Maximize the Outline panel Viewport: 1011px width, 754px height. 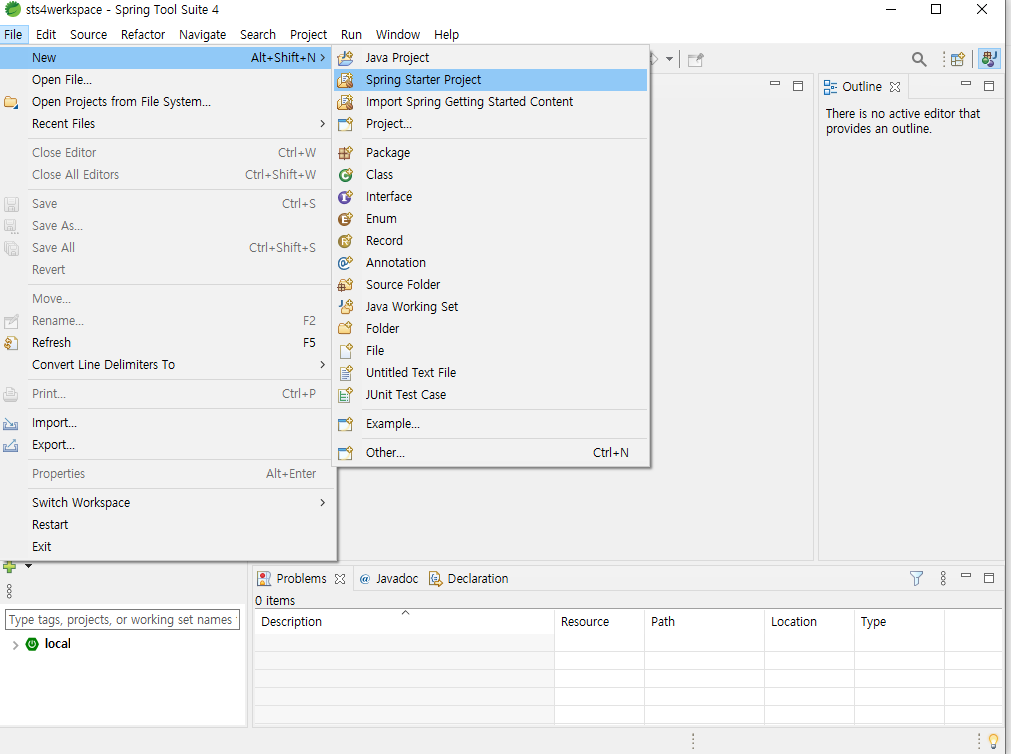(989, 86)
